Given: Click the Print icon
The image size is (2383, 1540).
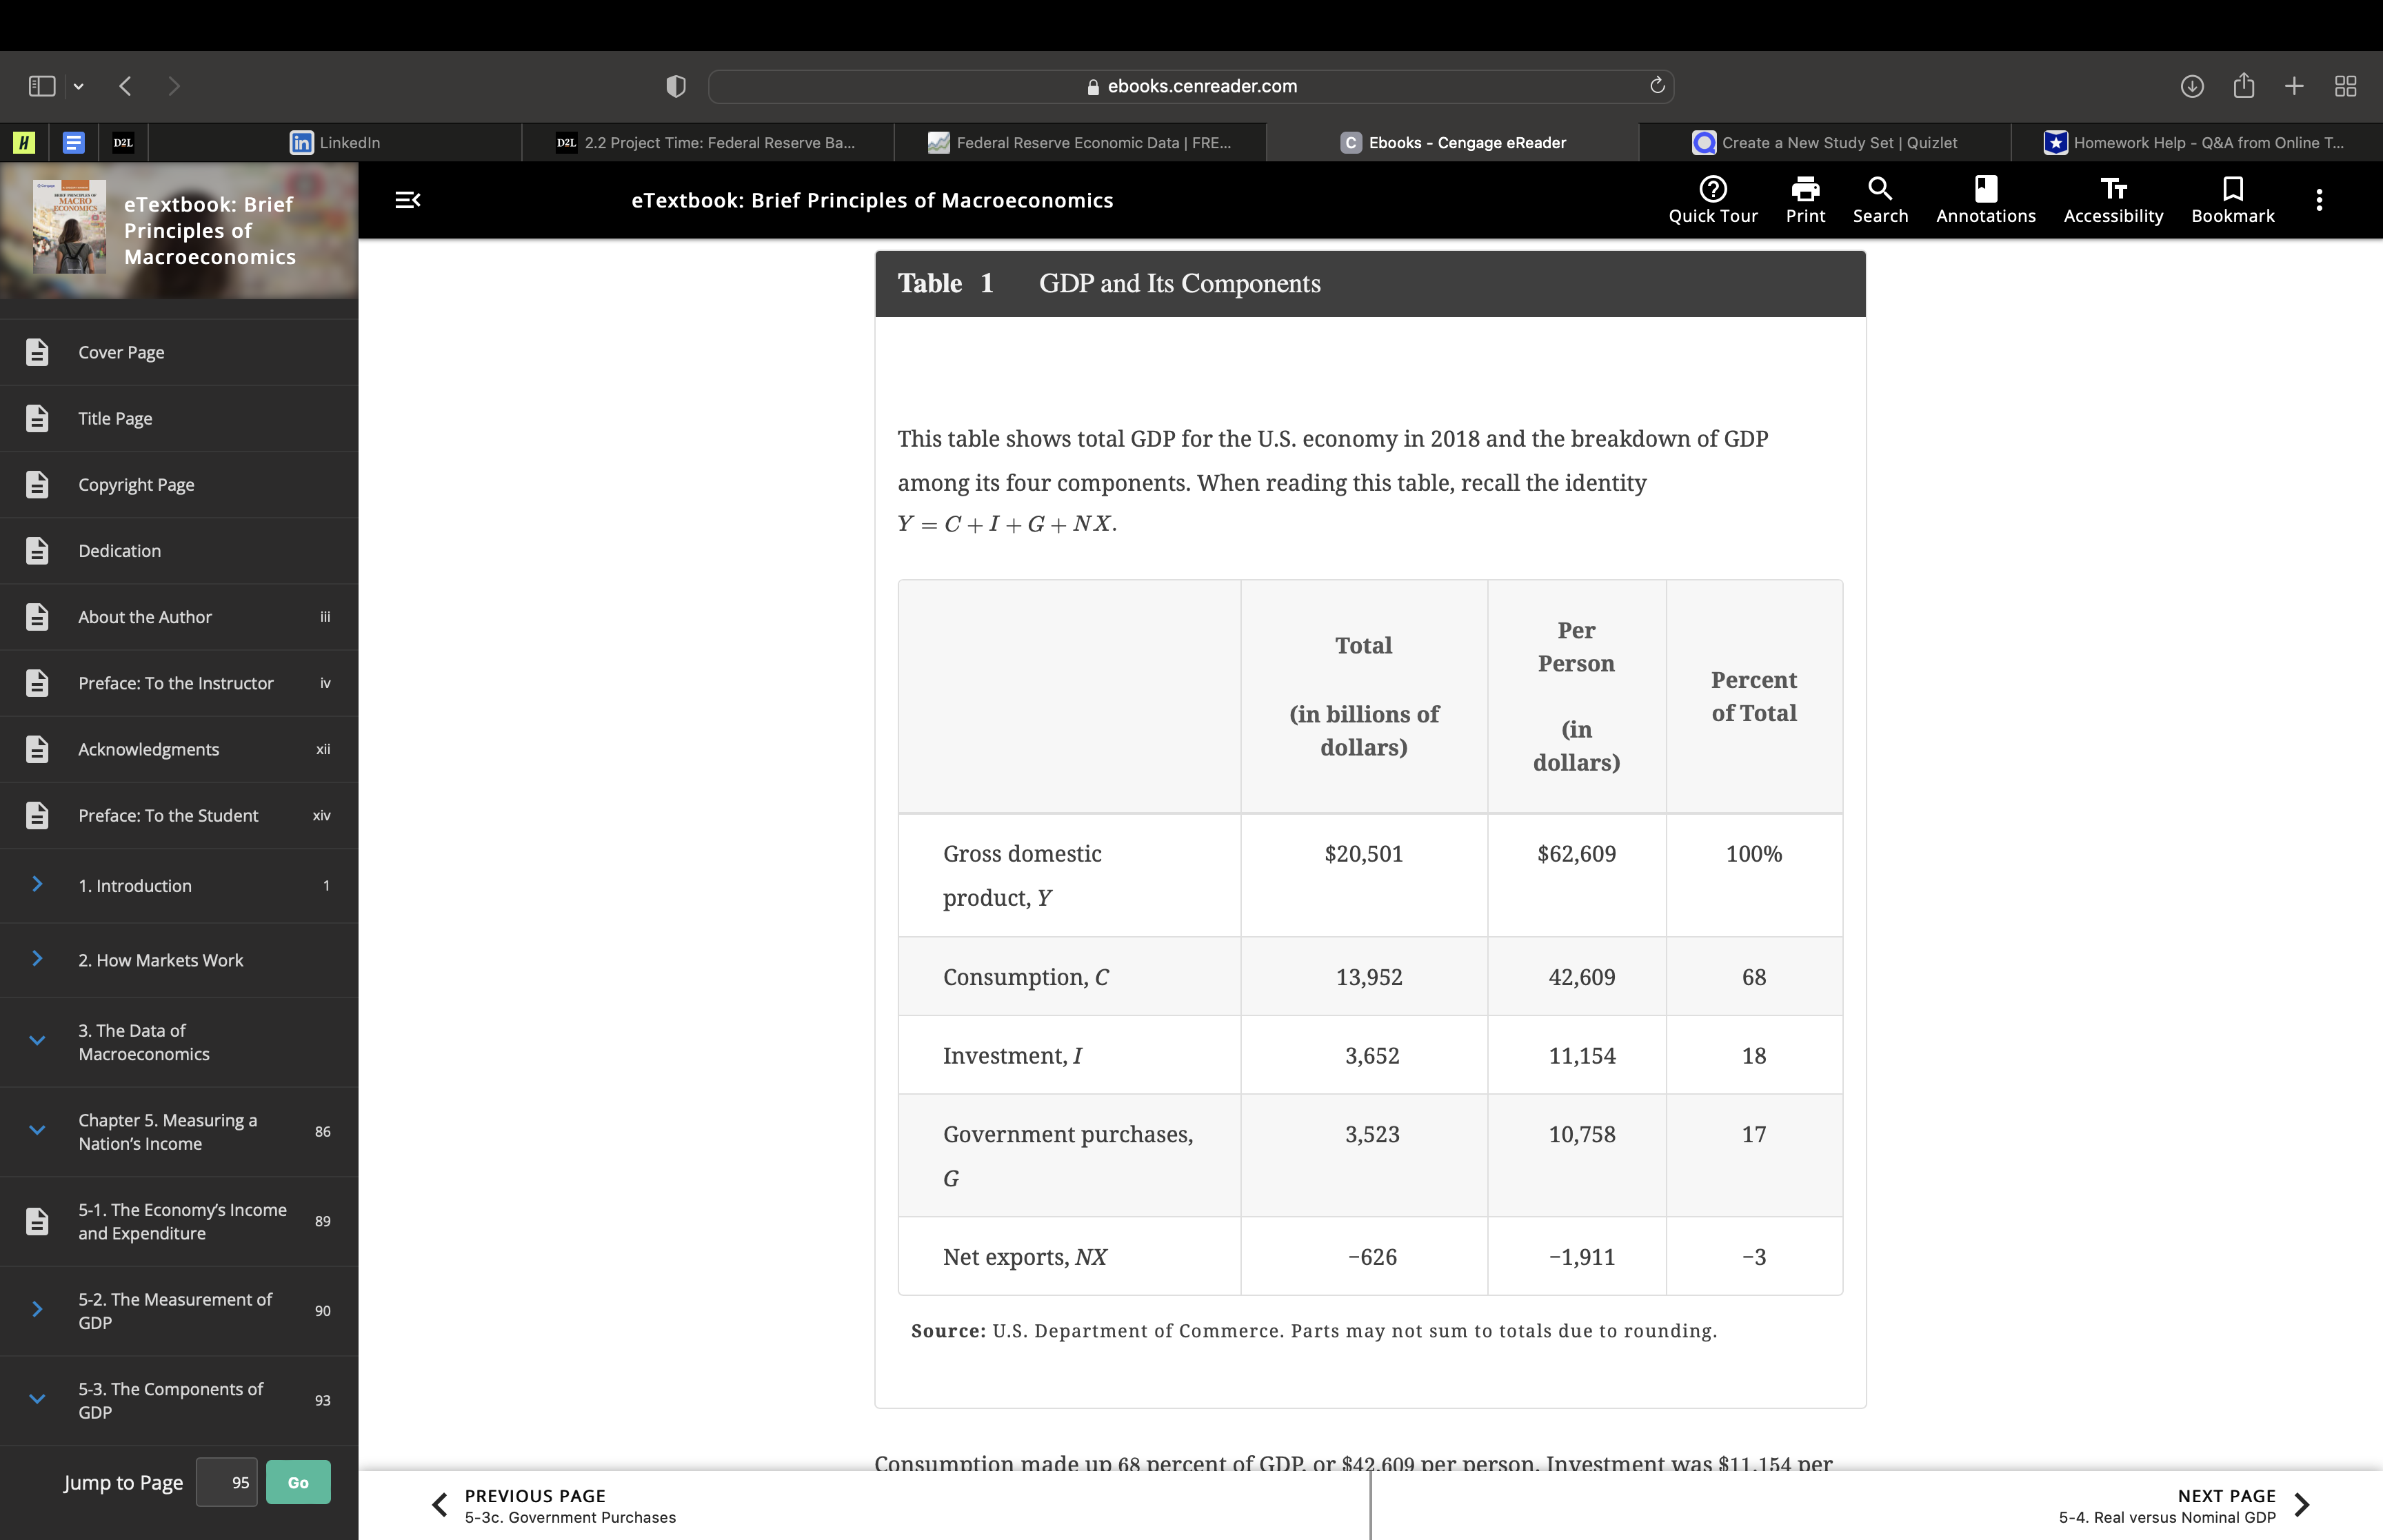Looking at the screenshot, I should point(1805,199).
